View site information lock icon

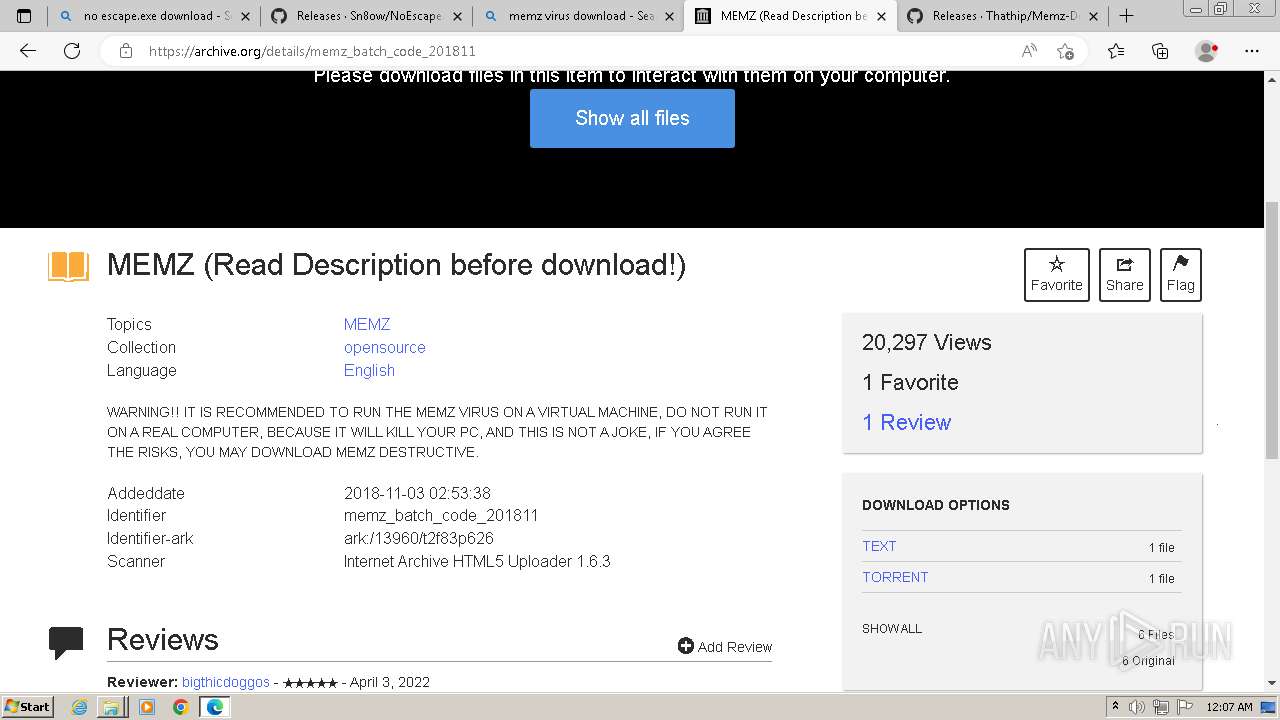tap(126, 51)
